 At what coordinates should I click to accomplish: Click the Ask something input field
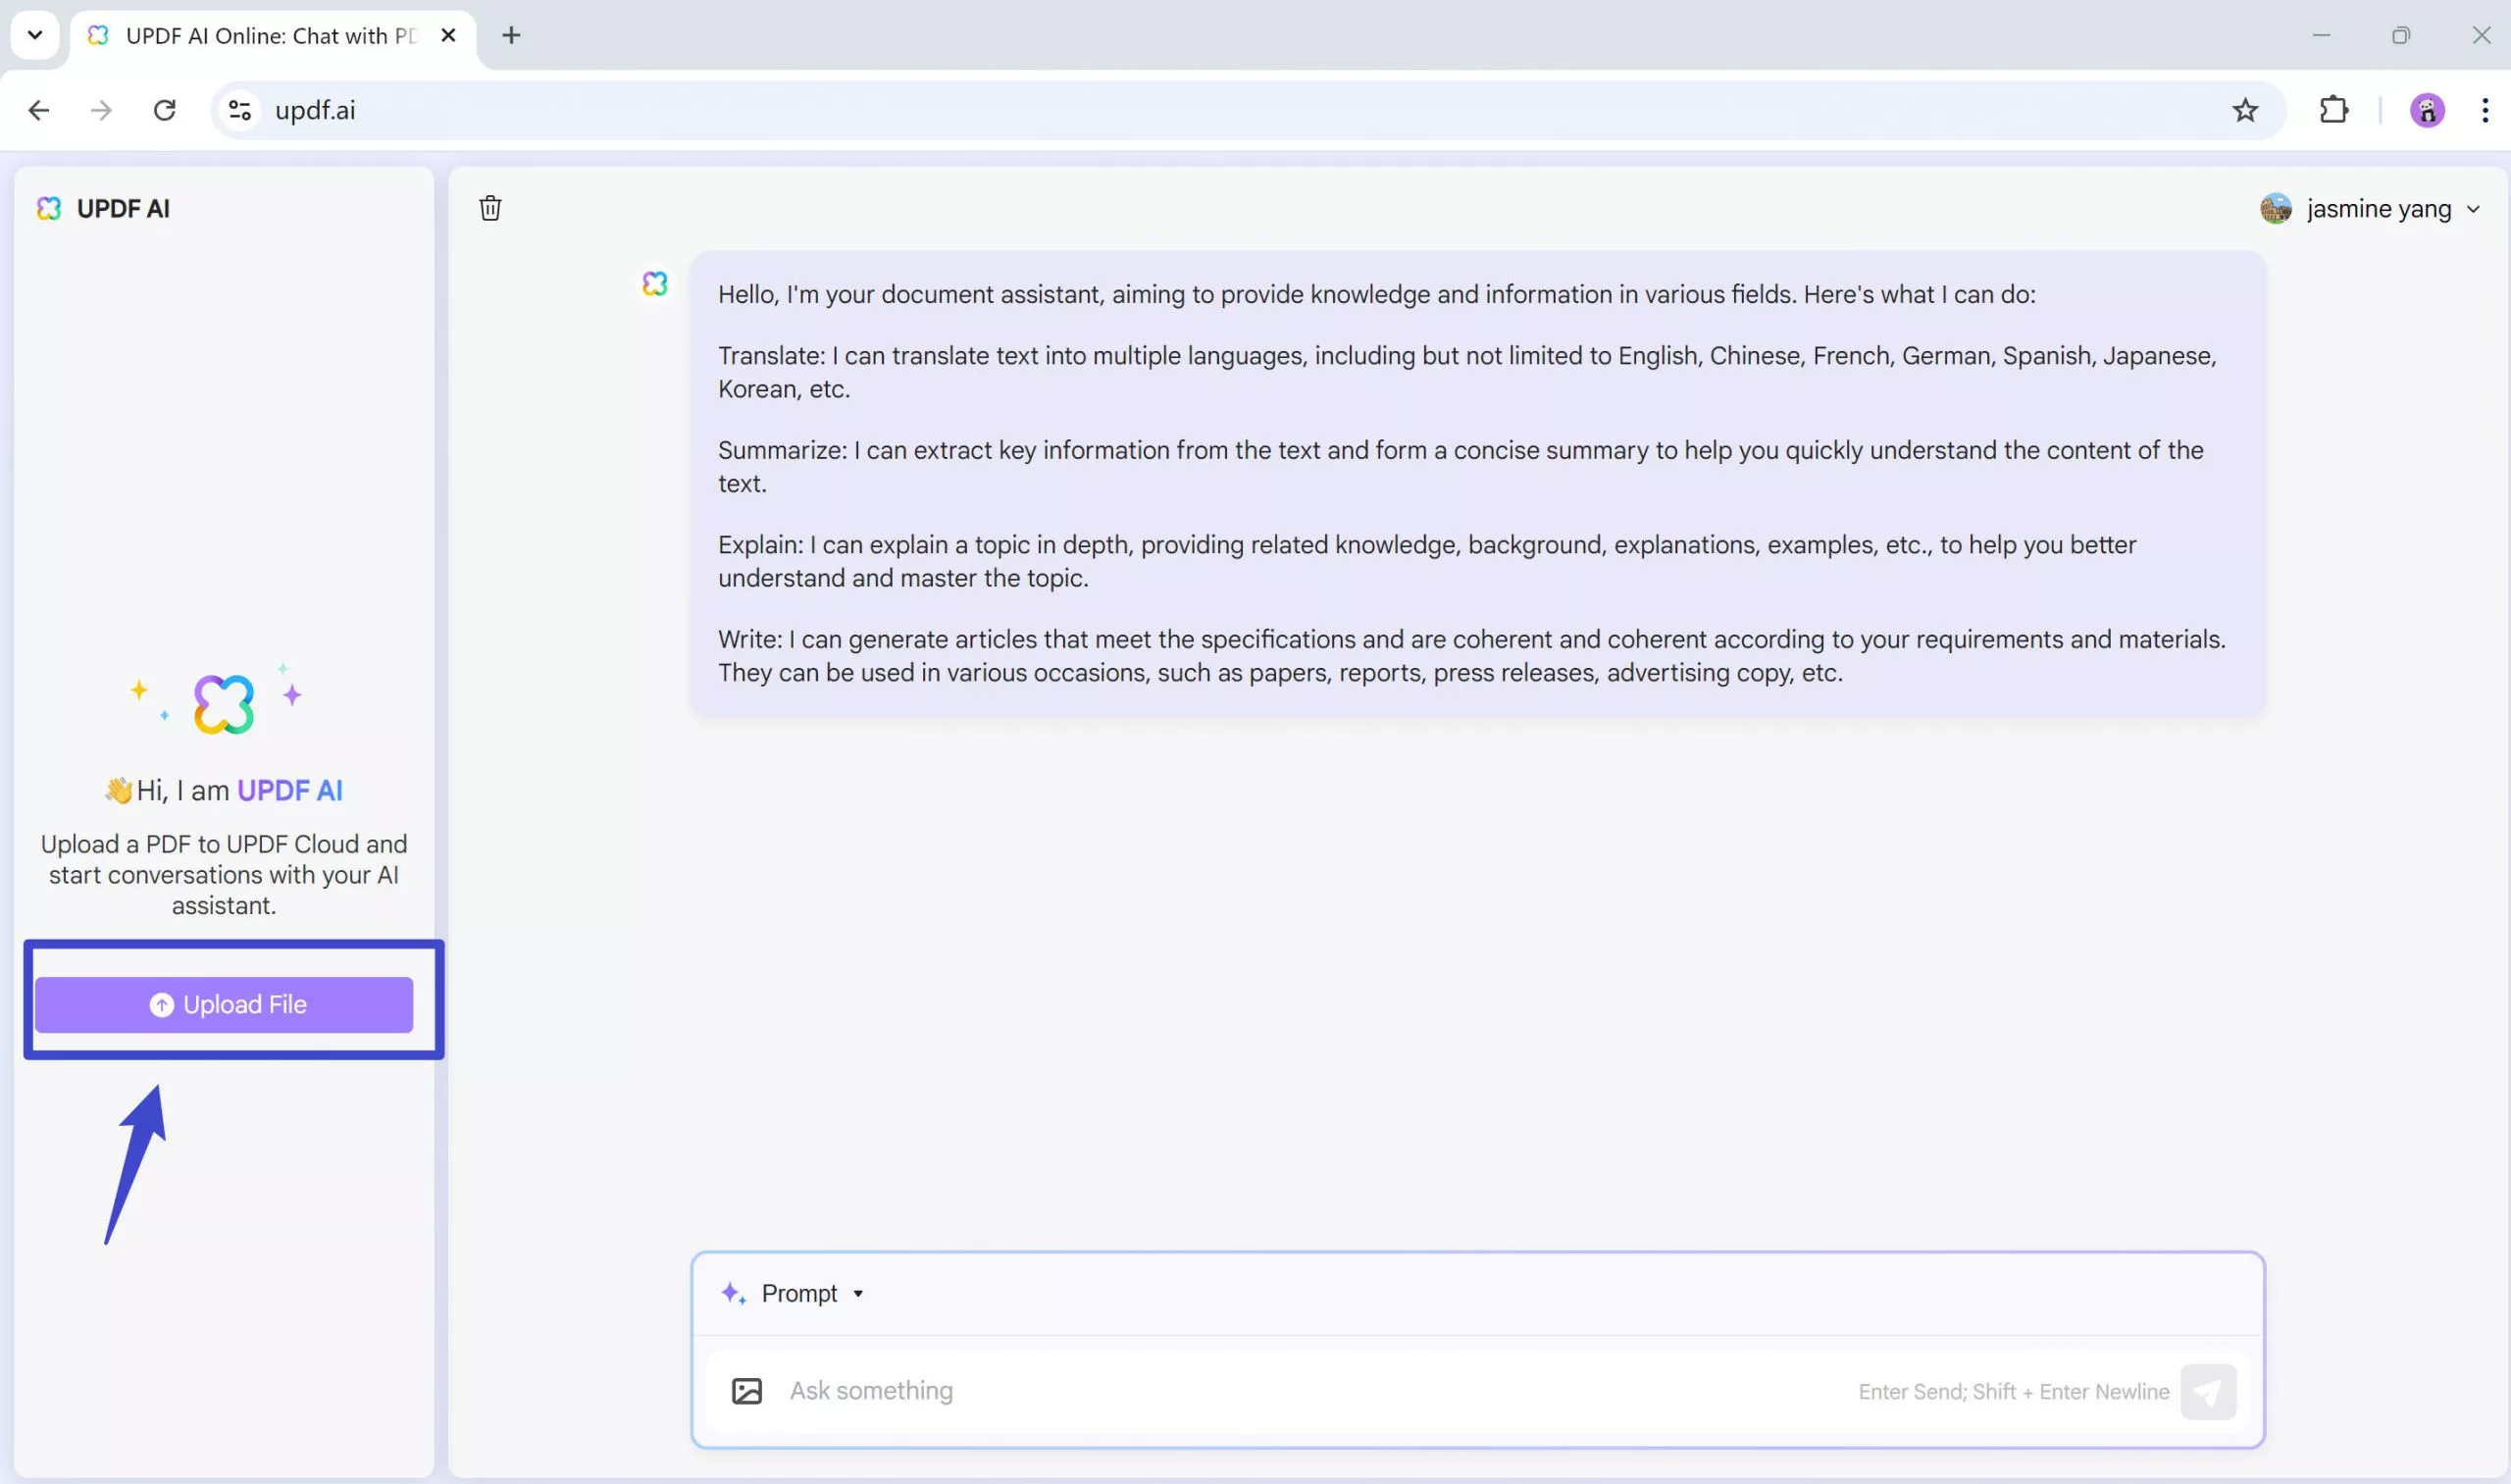point(1200,1391)
